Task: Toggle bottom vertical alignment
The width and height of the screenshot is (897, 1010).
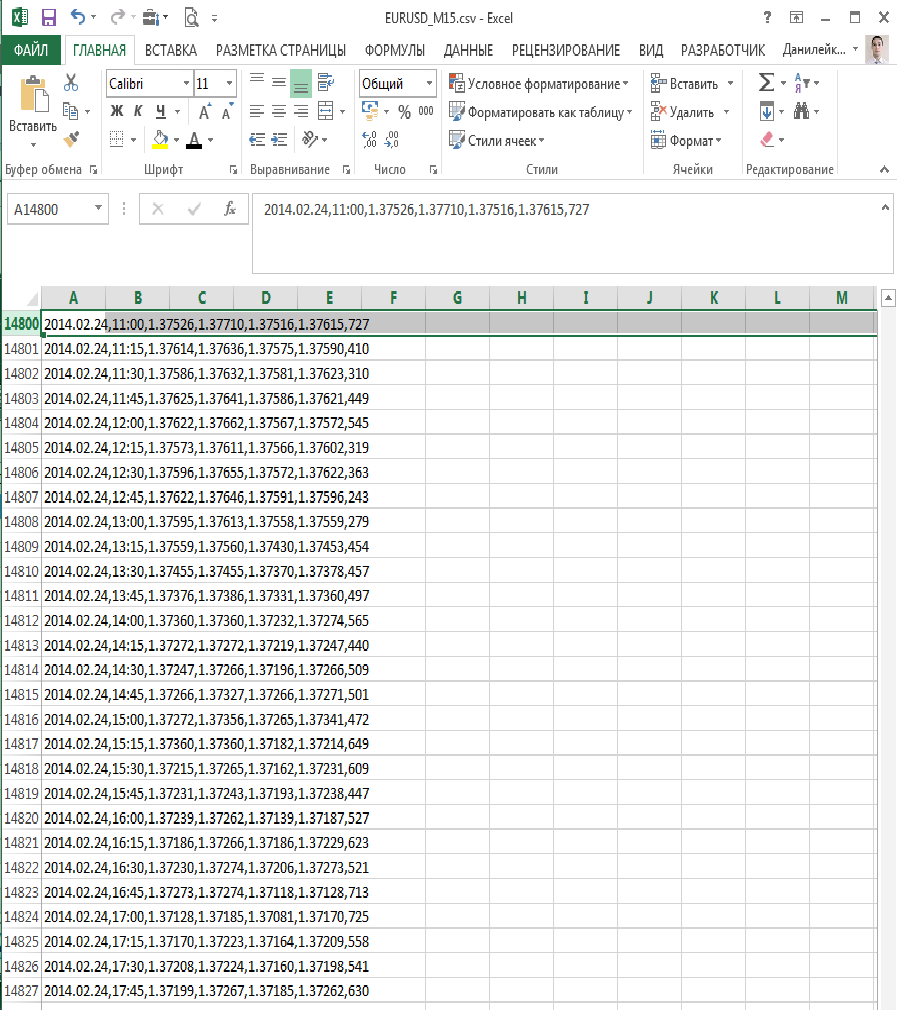Action: click(301, 83)
